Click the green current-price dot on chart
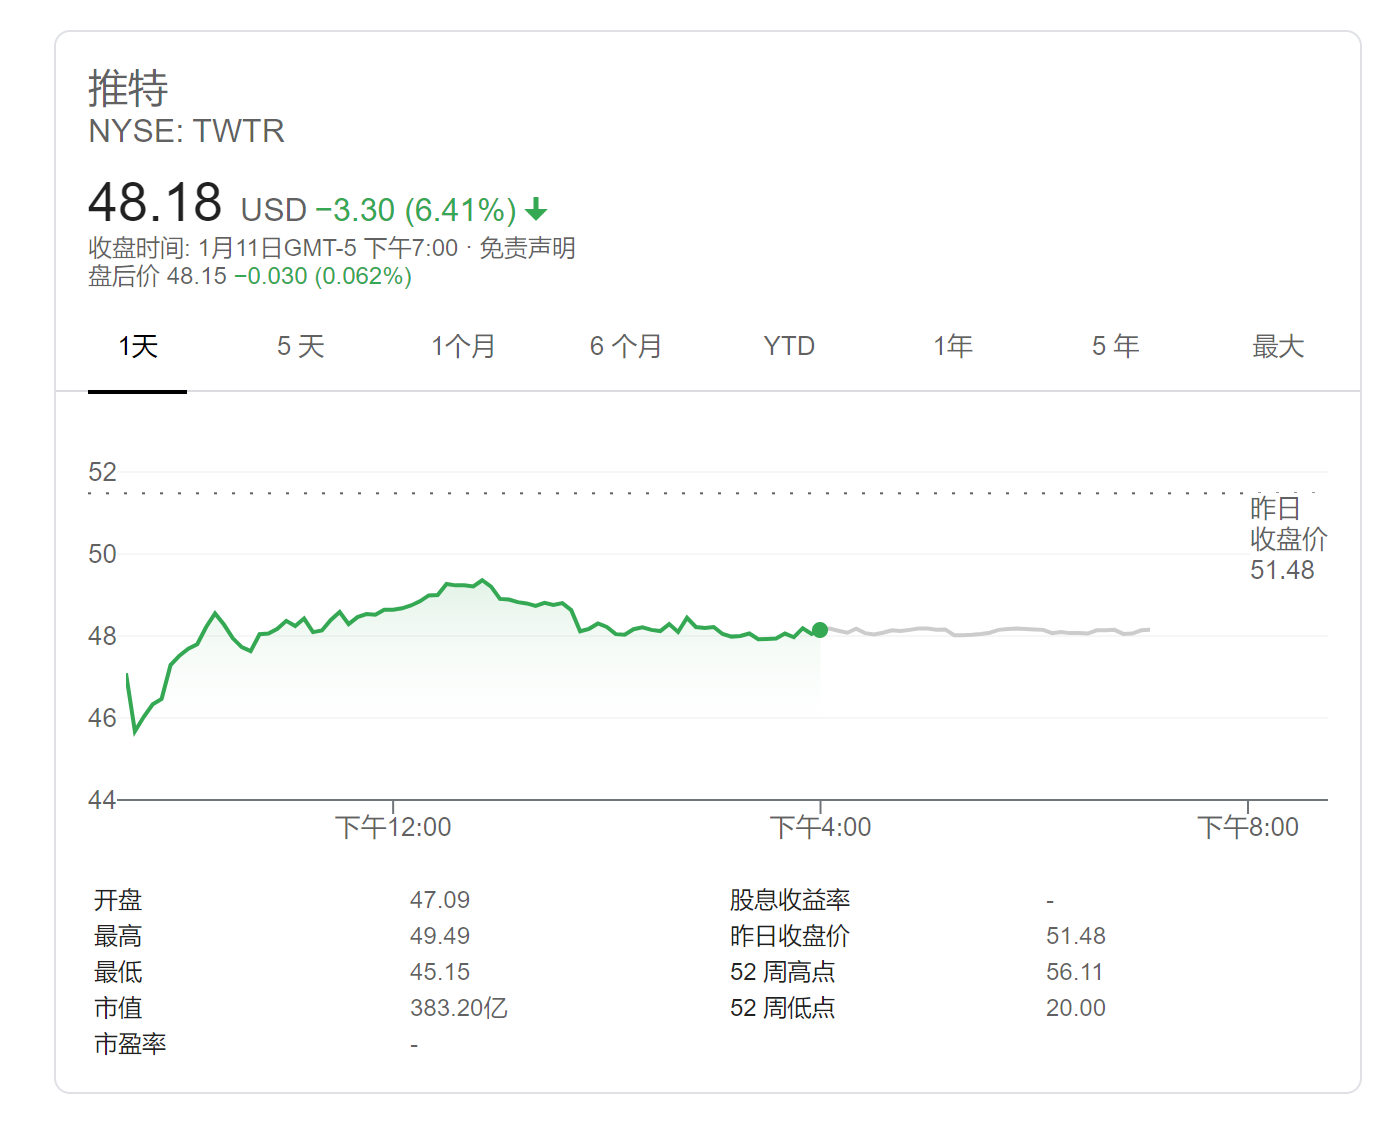The image size is (1398, 1128). (x=820, y=630)
